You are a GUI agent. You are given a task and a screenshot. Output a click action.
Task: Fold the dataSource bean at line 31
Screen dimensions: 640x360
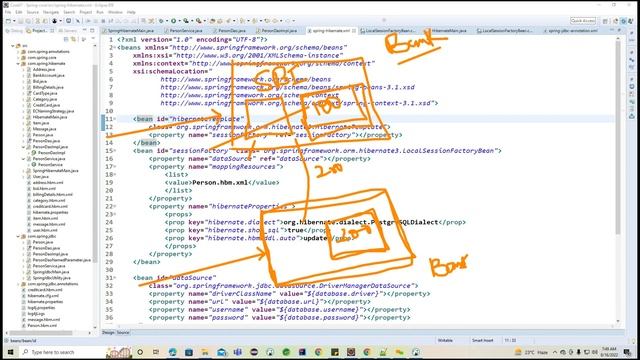pyautogui.click(x=115, y=278)
